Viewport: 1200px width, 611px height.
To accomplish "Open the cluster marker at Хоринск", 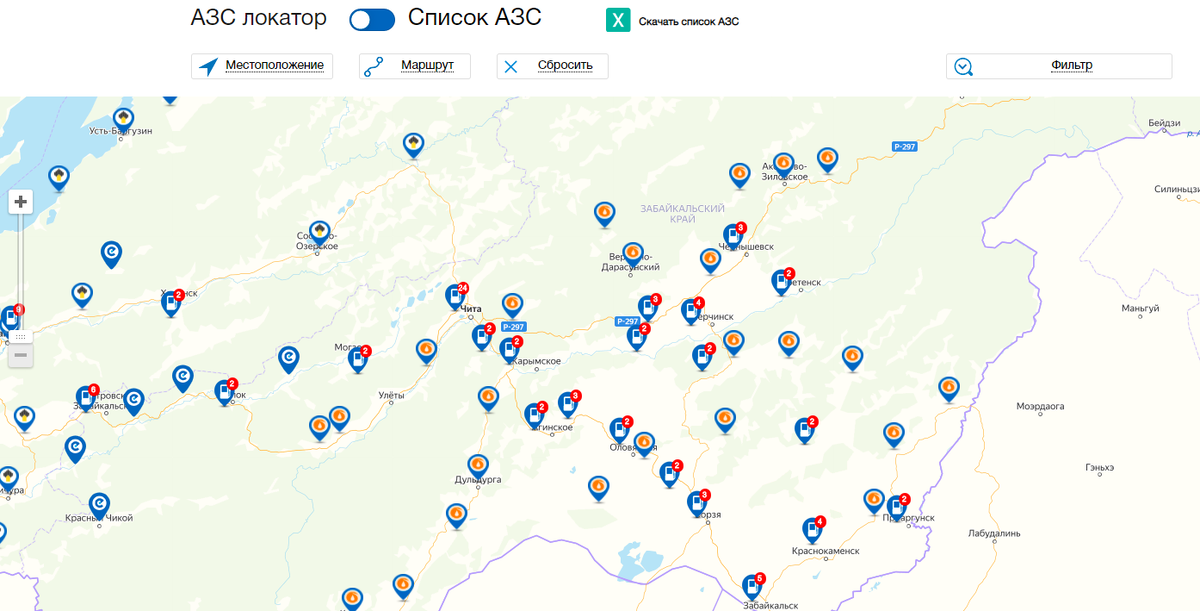I will 171,305.
